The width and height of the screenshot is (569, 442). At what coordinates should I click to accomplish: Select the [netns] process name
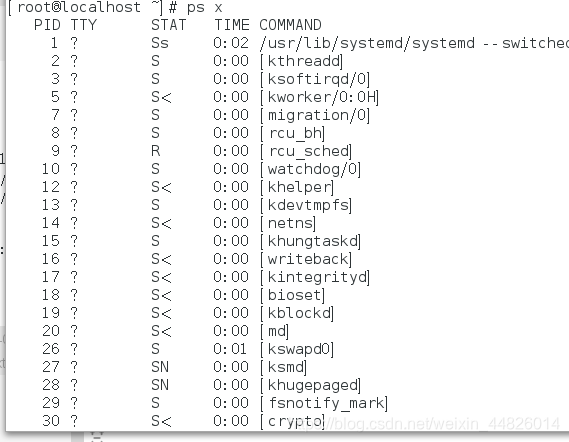(x=288, y=223)
